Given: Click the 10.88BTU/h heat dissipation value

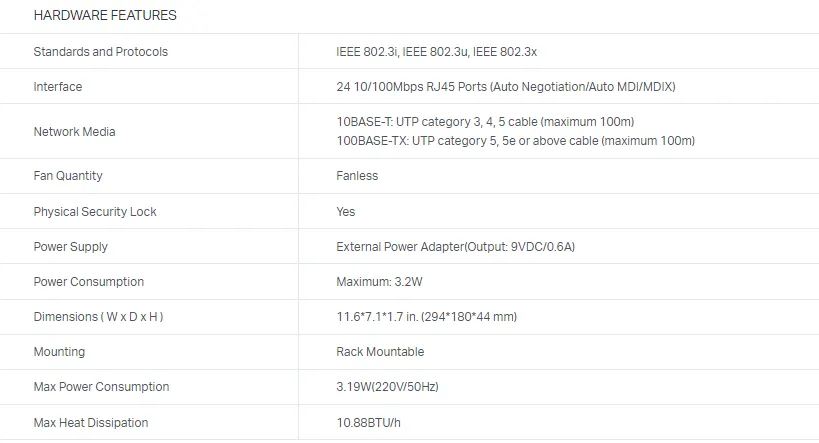Looking at the screenshot, I should pyautogui.click(x=369, y=423).
